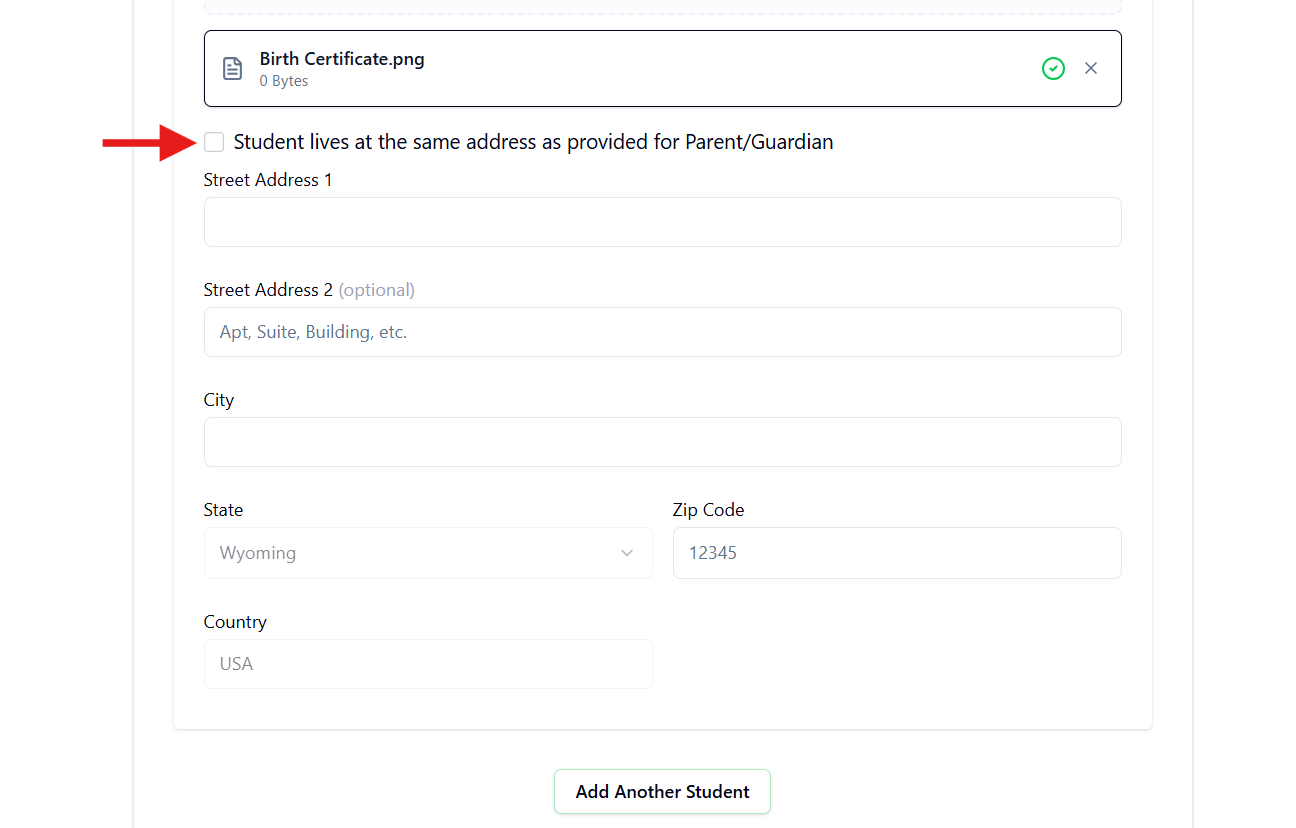Click the green upload success checkmark icon
The image size is (1296, 828).
click(1053, 68)
